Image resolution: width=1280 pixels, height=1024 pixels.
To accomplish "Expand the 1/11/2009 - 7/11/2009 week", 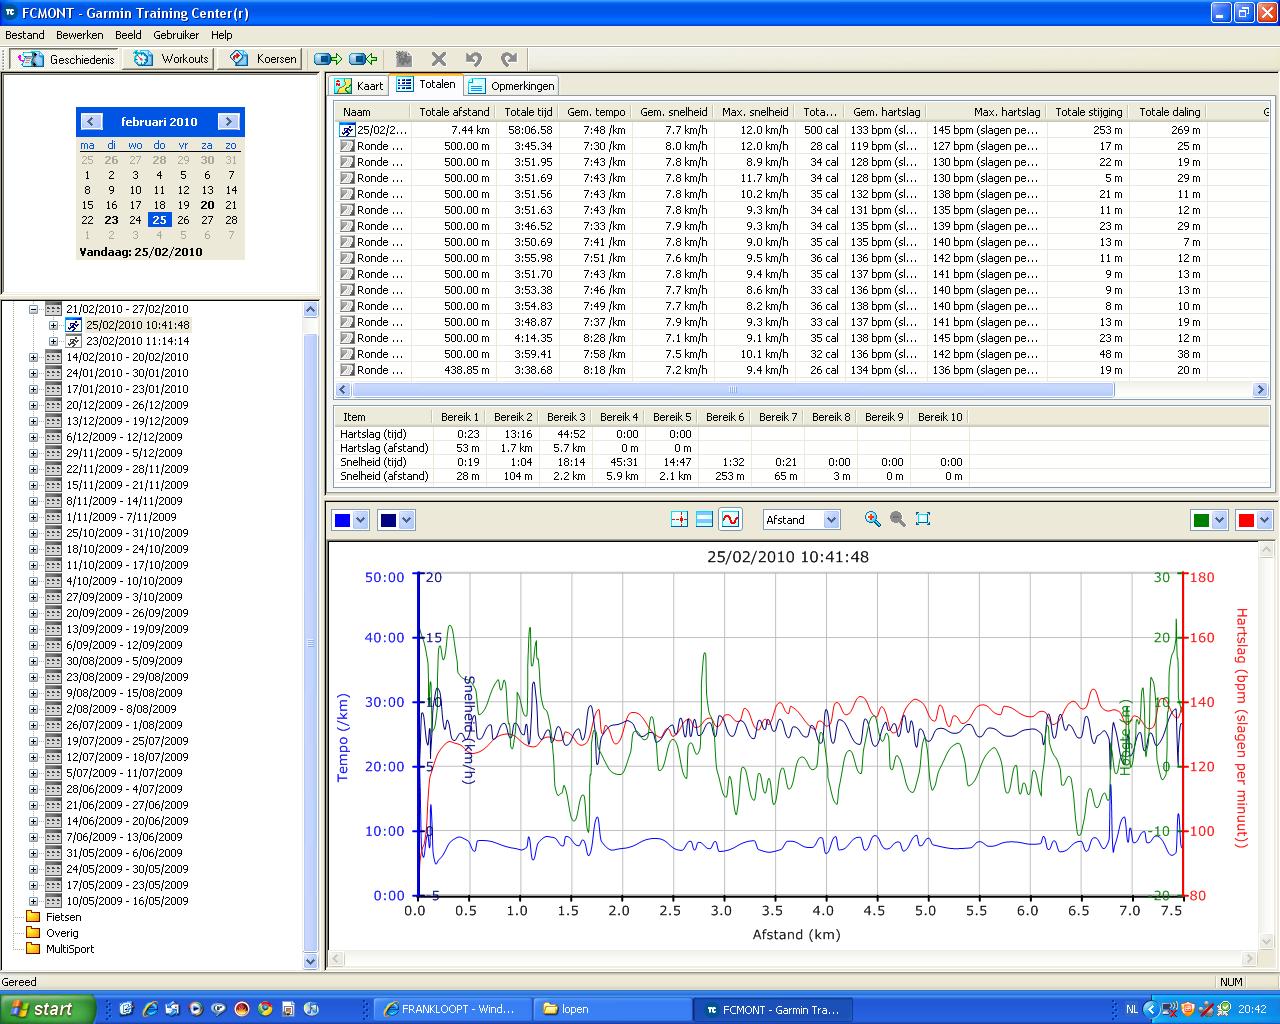I will pyautogui.click(x=33, y=517).
